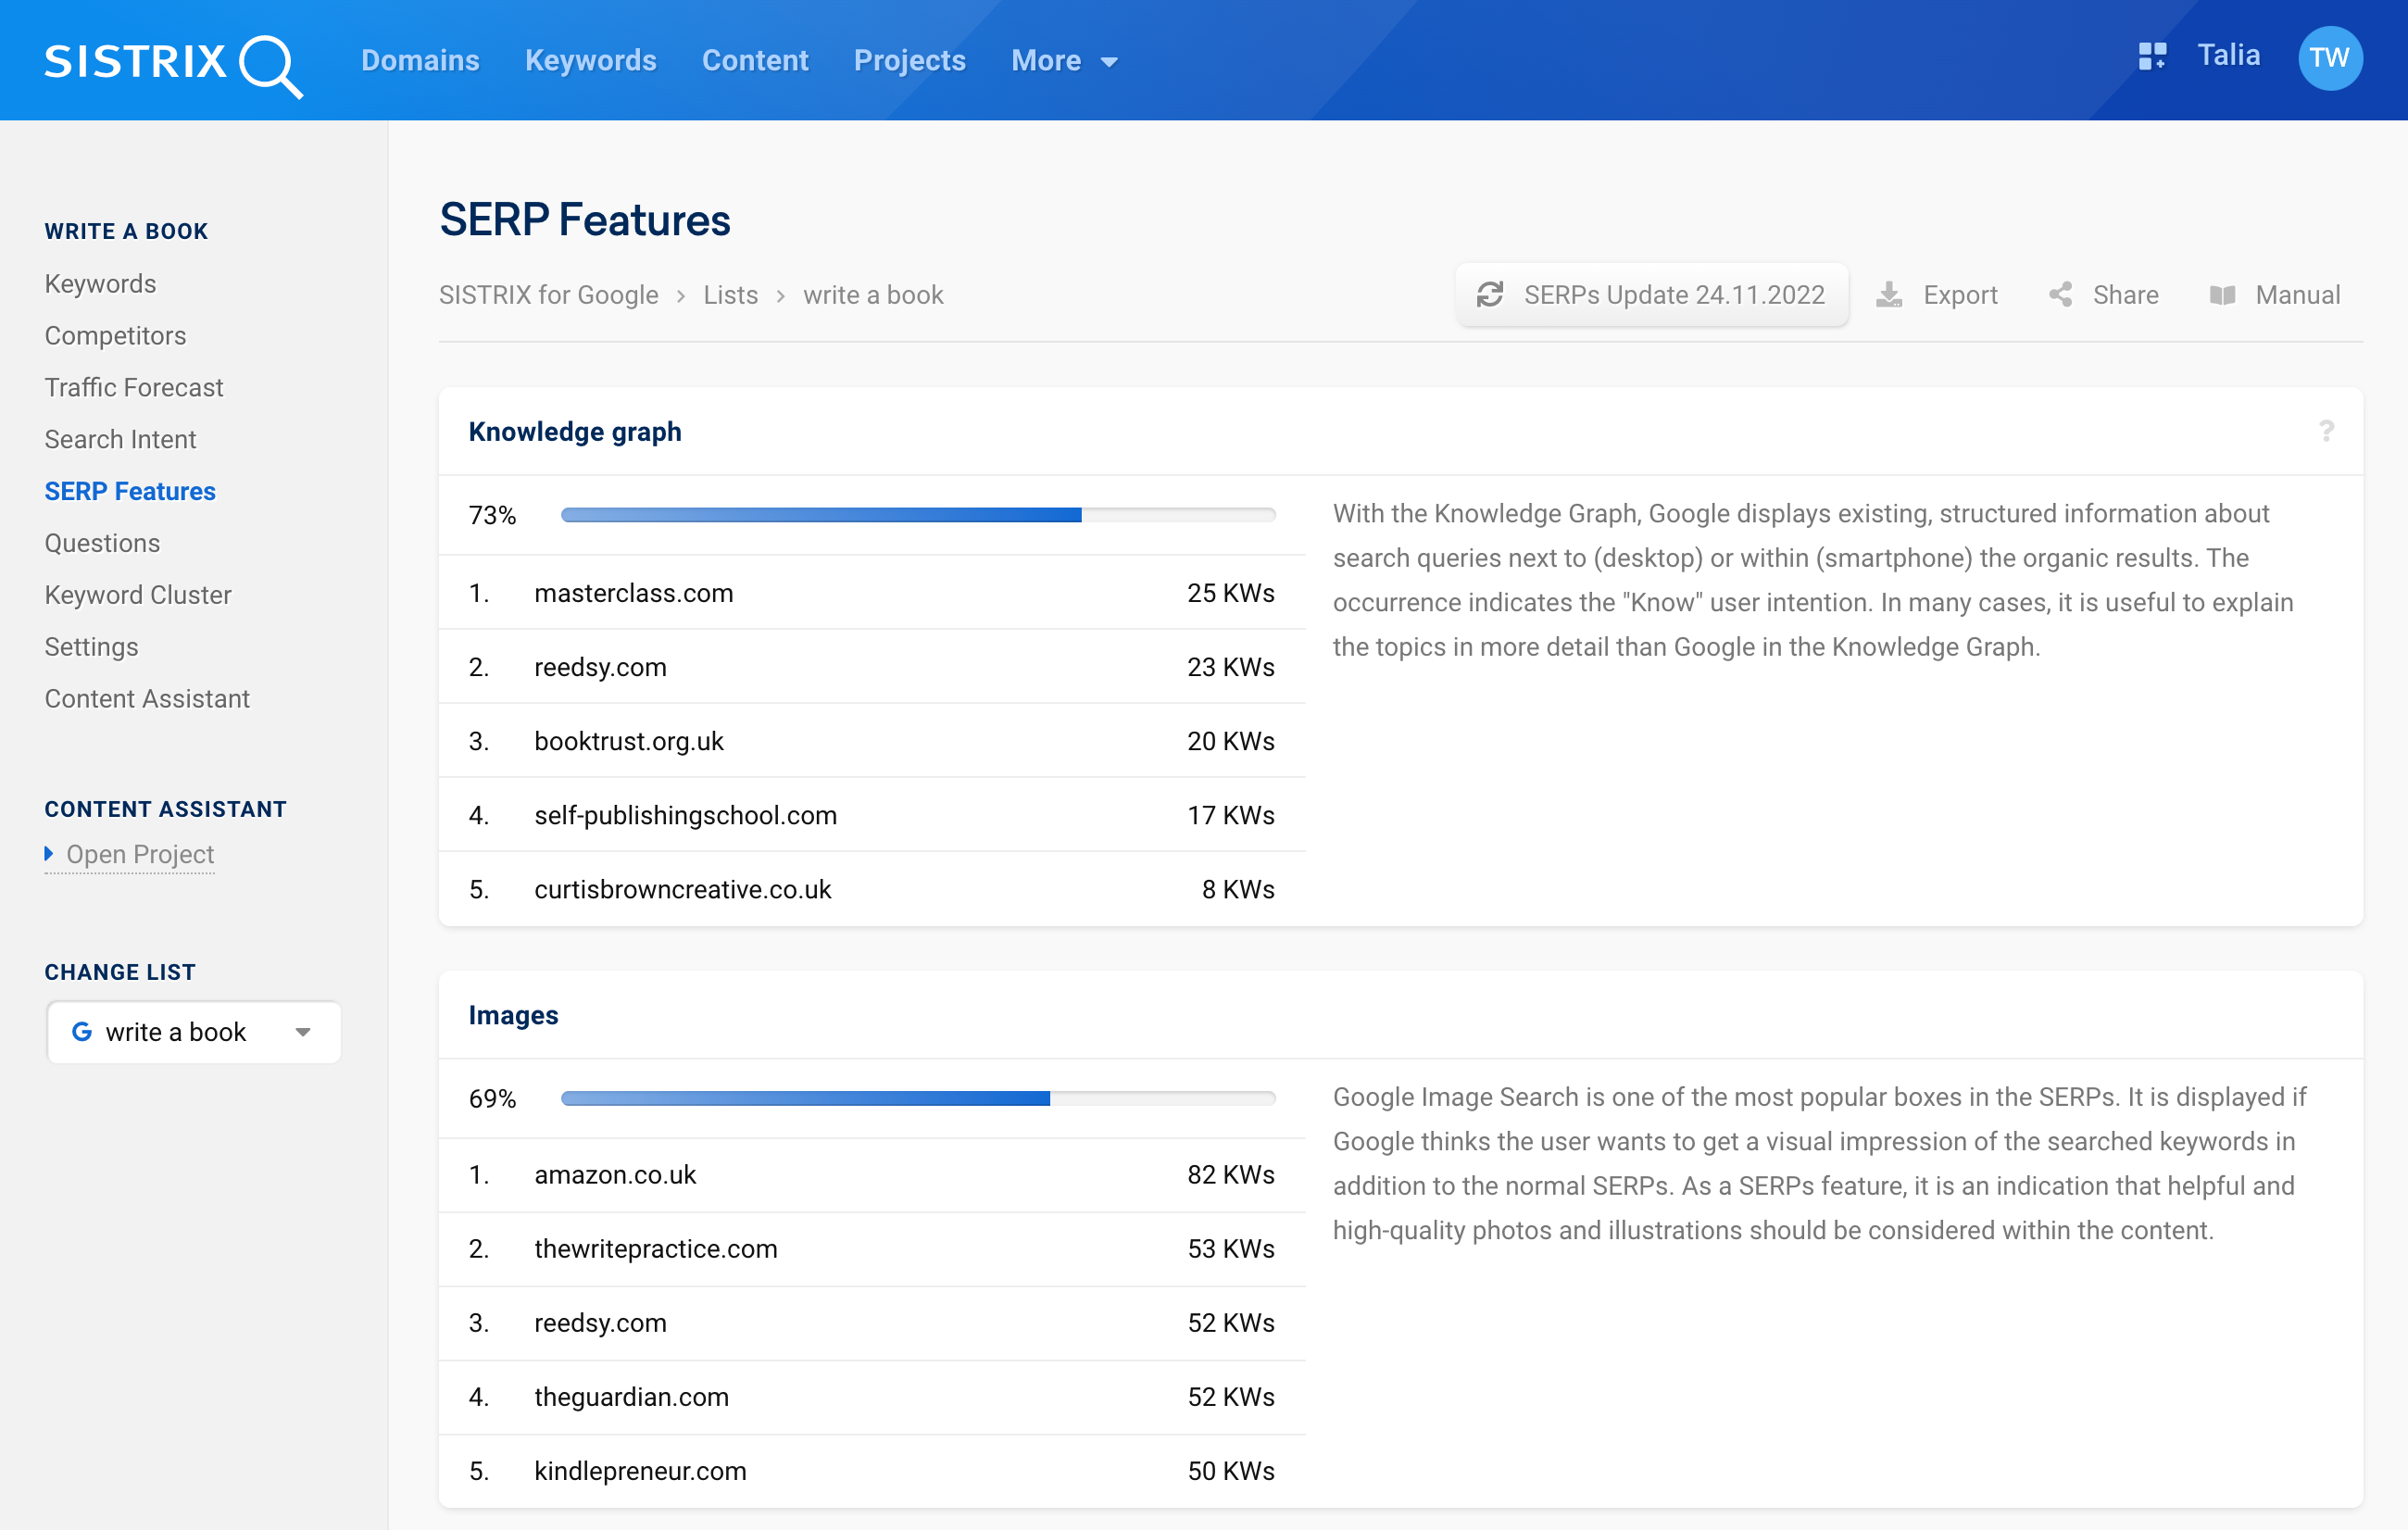Click the Export button label
The image size is (2408, 1530).
tap(1960, 295)
